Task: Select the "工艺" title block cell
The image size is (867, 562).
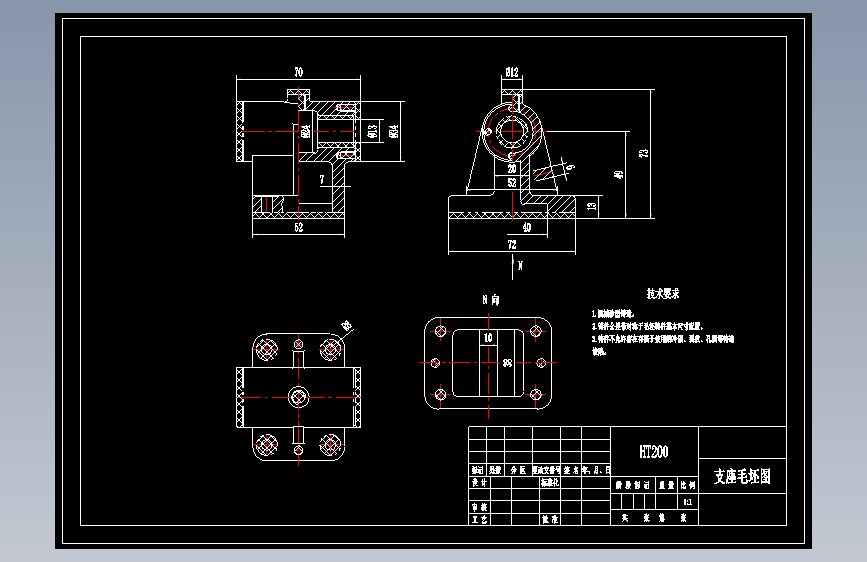Action: [479, 519]
